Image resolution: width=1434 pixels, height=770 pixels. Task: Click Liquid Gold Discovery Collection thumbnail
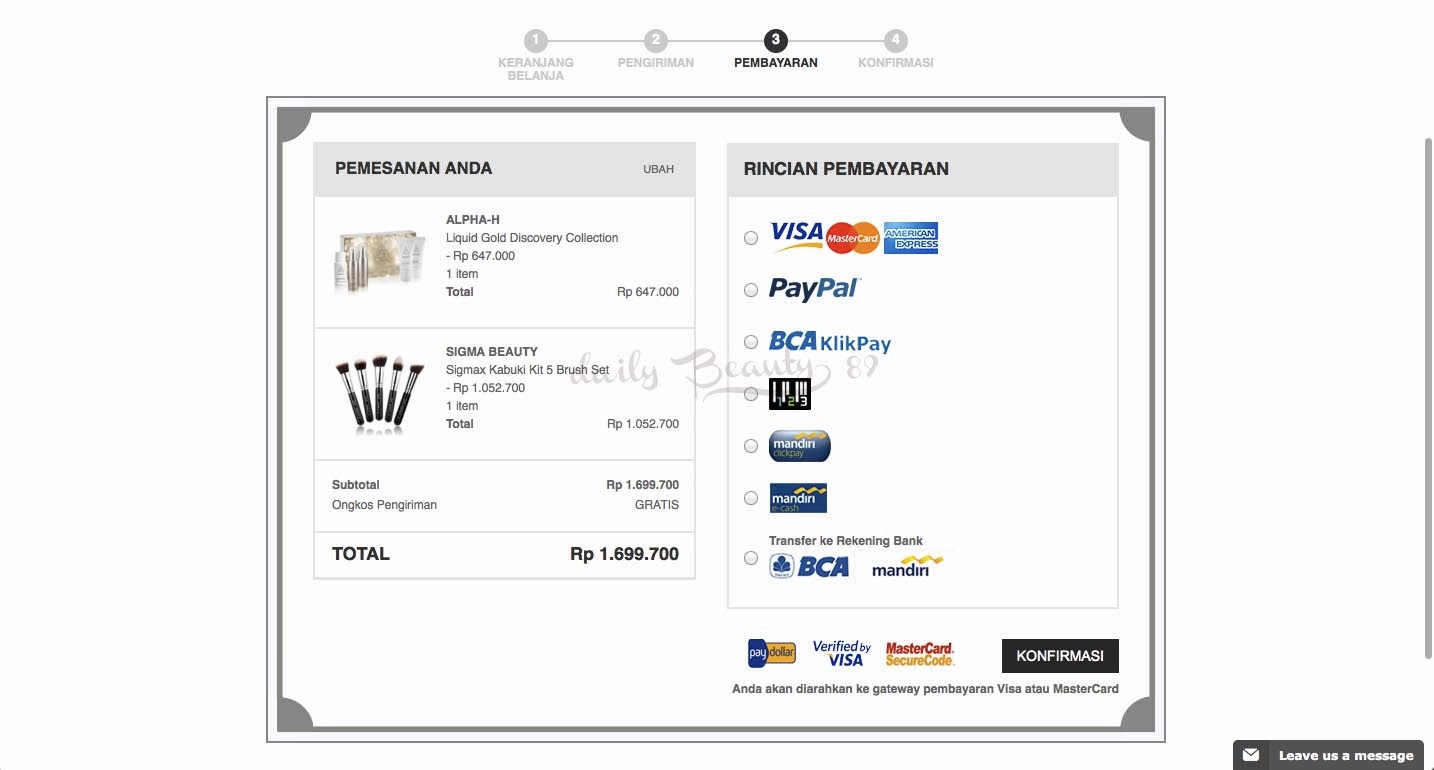coord(380,262)
